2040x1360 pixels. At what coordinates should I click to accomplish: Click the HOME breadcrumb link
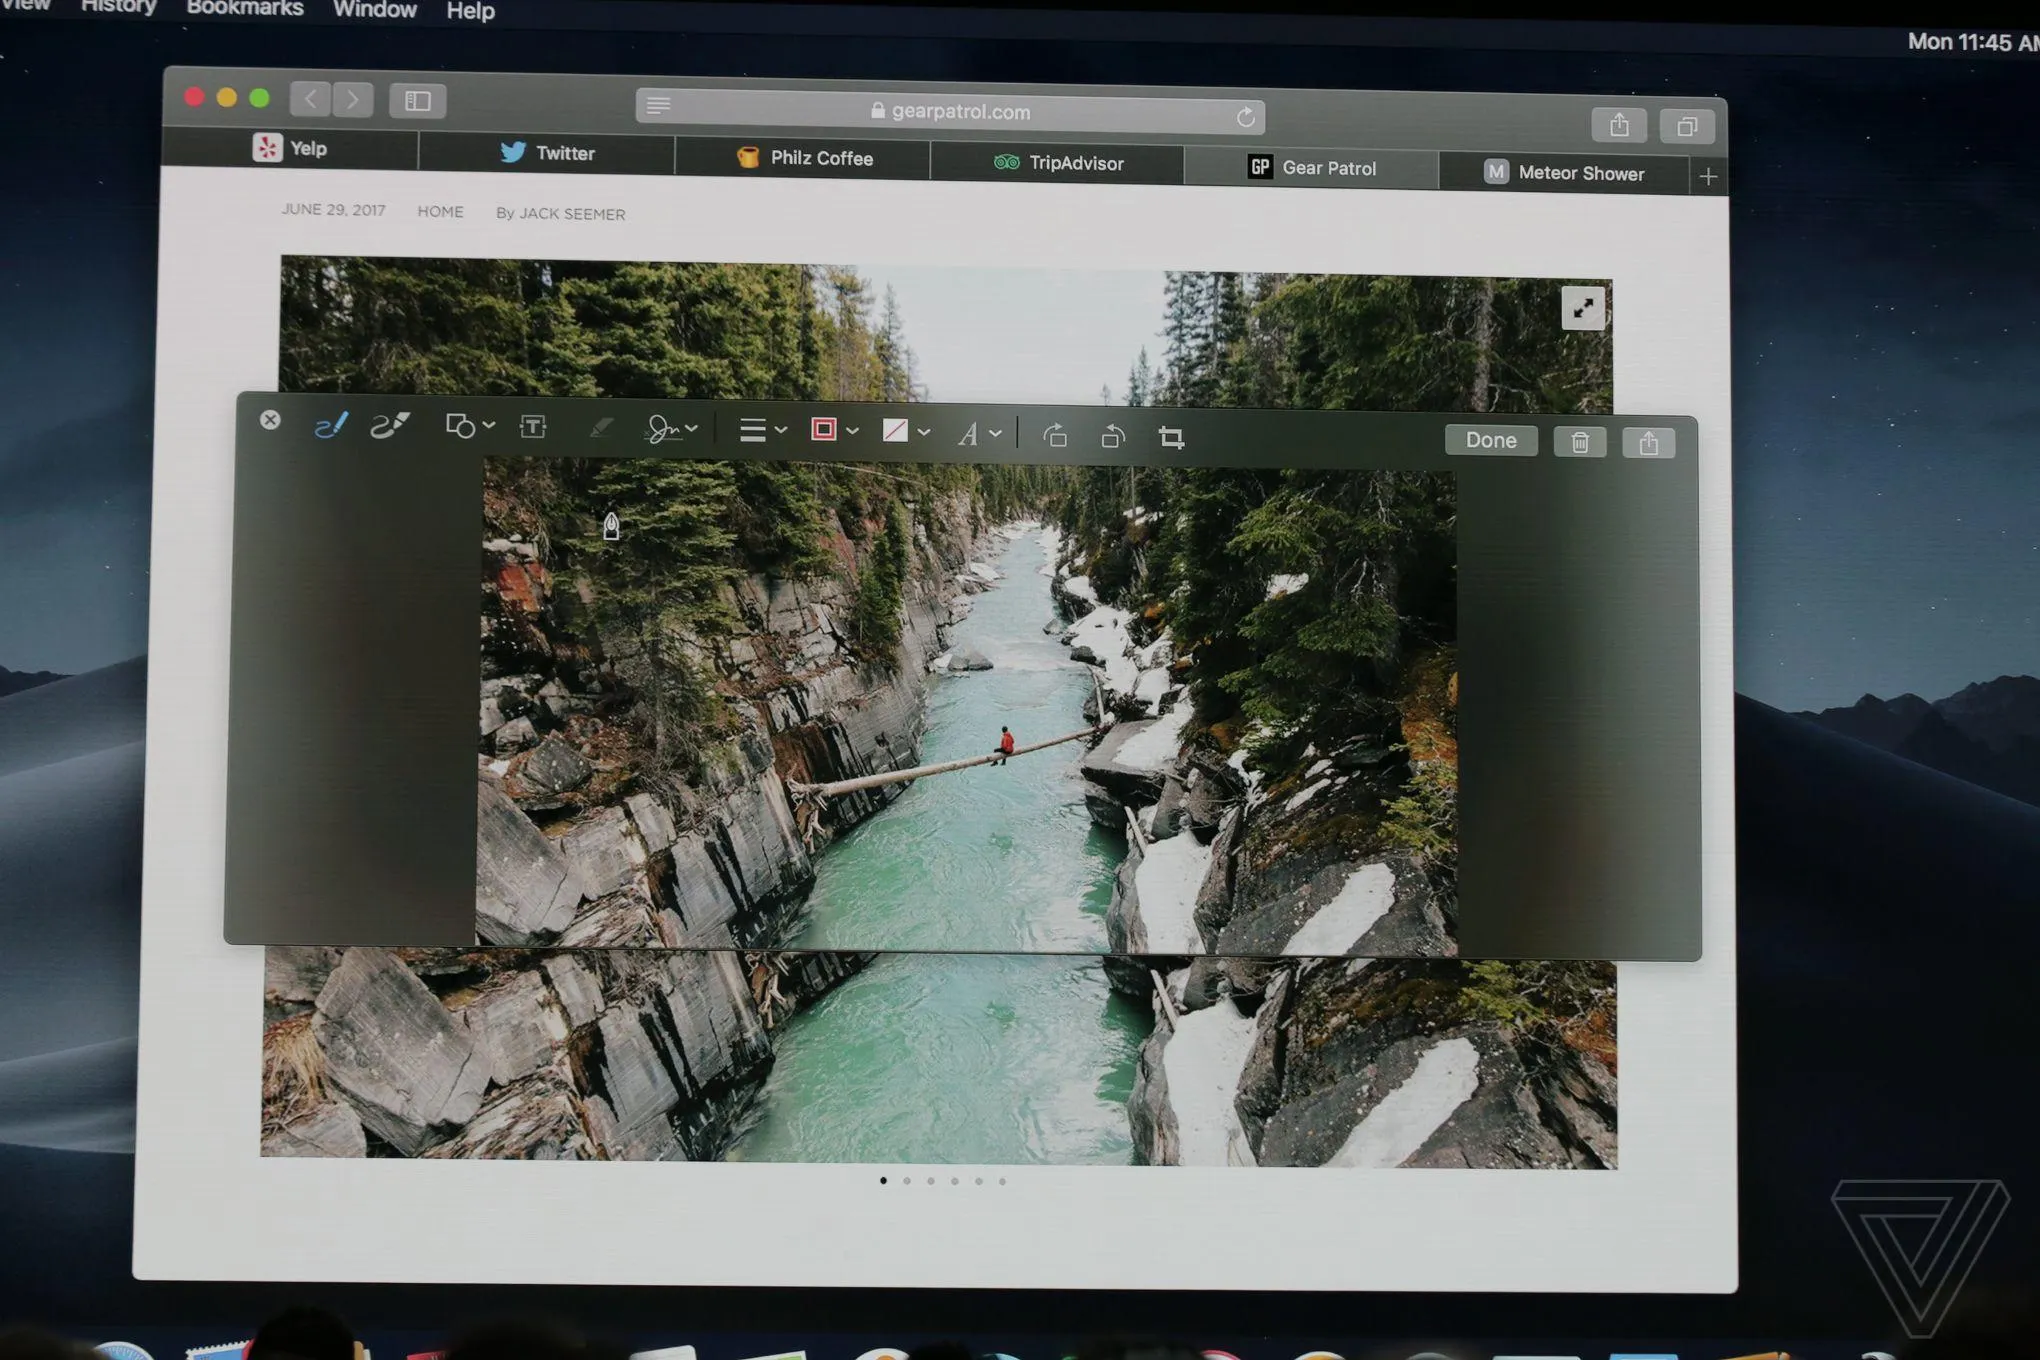[440, 212]
